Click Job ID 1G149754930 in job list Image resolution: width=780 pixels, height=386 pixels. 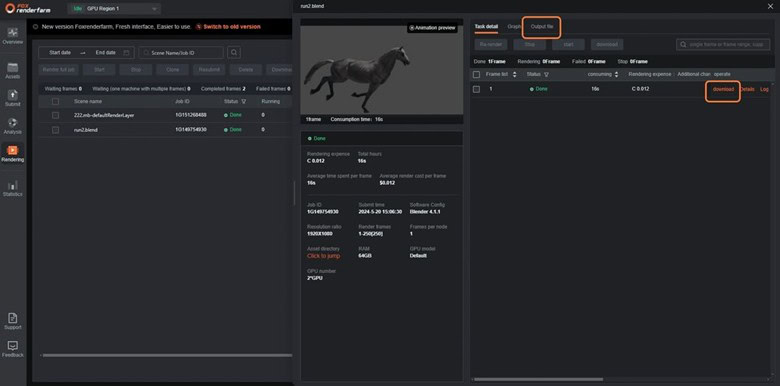pyautogui.click(x=191, y=130)
